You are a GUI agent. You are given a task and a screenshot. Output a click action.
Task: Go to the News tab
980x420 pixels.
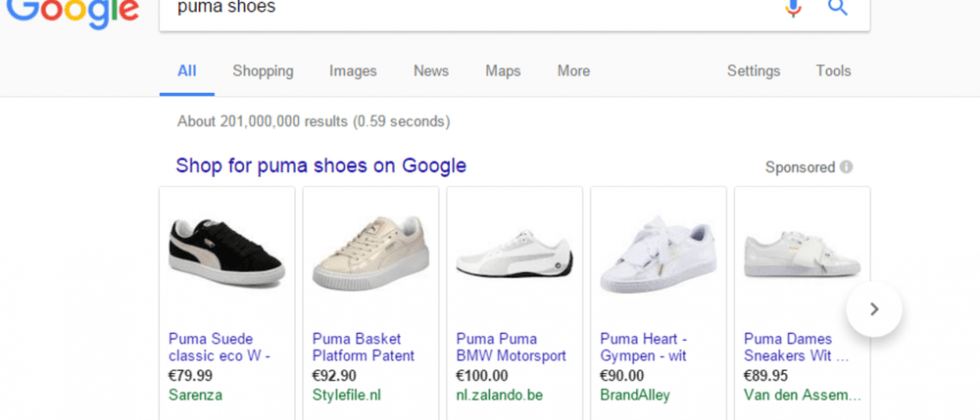coord(431,71)
